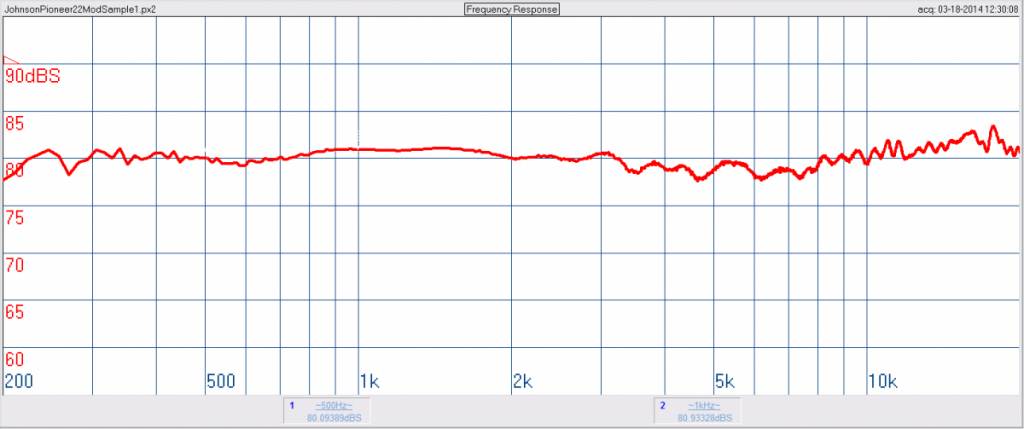Click the 1k frequency axis label
Image resolution: width=1024 pixels, height=429 pixels.
click(369, 381)
